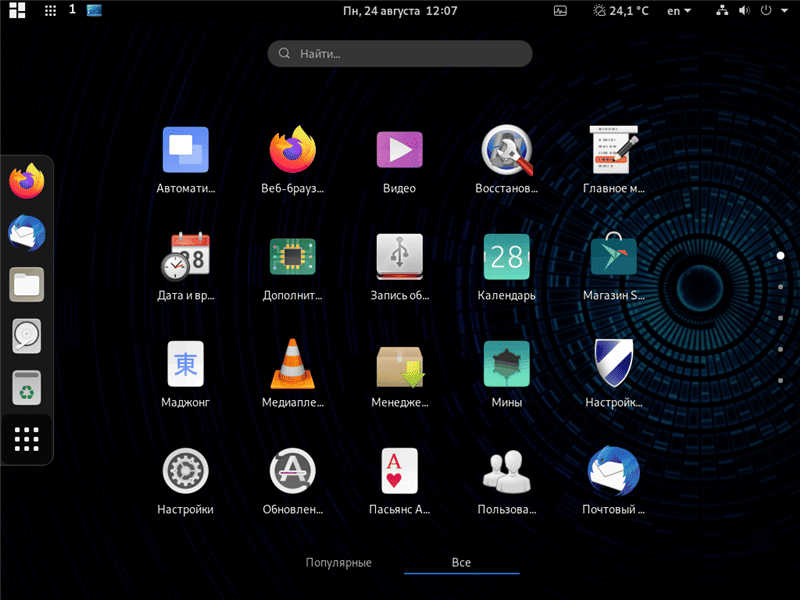The height and width of the screenshot is (600, 800).
Task: Go to last app grid page dot
Action: 780,381
